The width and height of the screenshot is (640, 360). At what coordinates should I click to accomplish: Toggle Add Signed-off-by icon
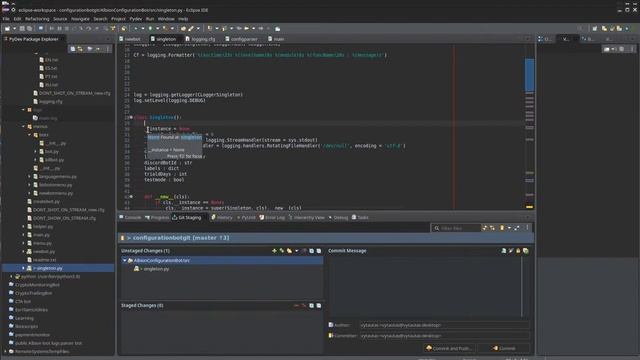(x=511, y=251)
